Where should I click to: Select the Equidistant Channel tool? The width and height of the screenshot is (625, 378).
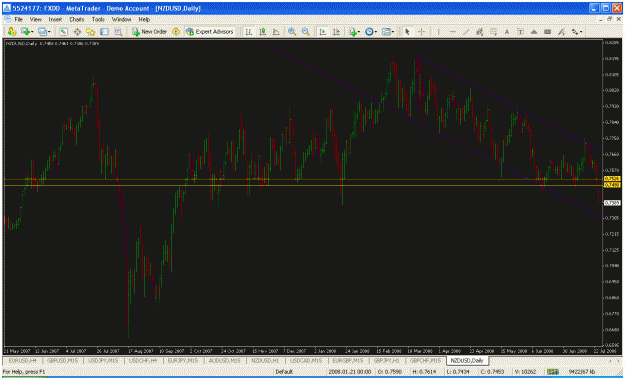[480, 32]
